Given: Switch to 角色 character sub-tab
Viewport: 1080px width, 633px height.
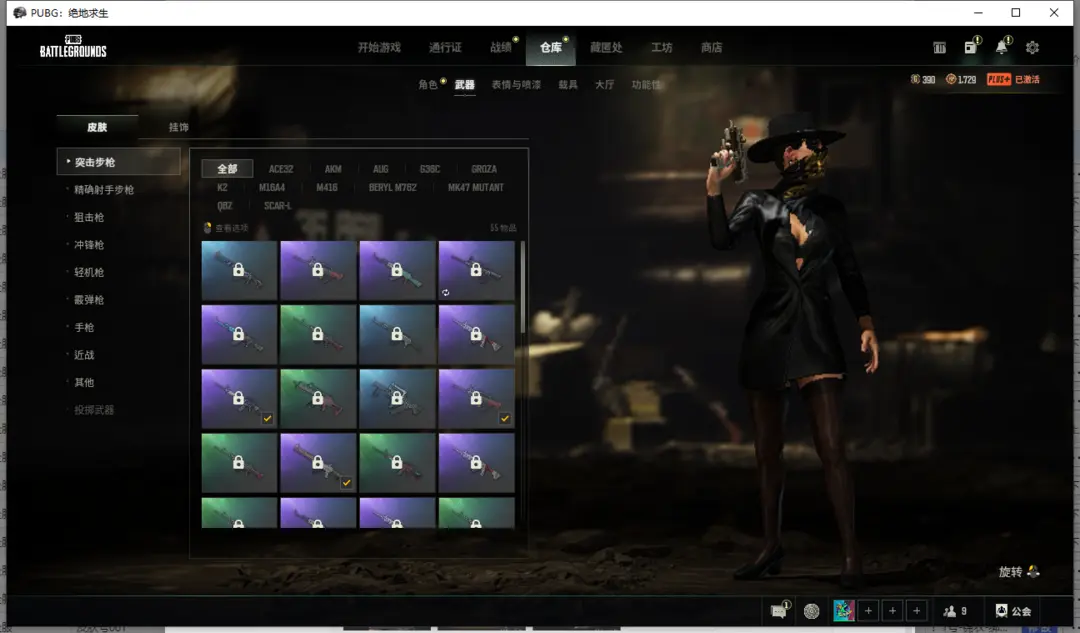Looking at the screenshot, I should pos(428,85).
